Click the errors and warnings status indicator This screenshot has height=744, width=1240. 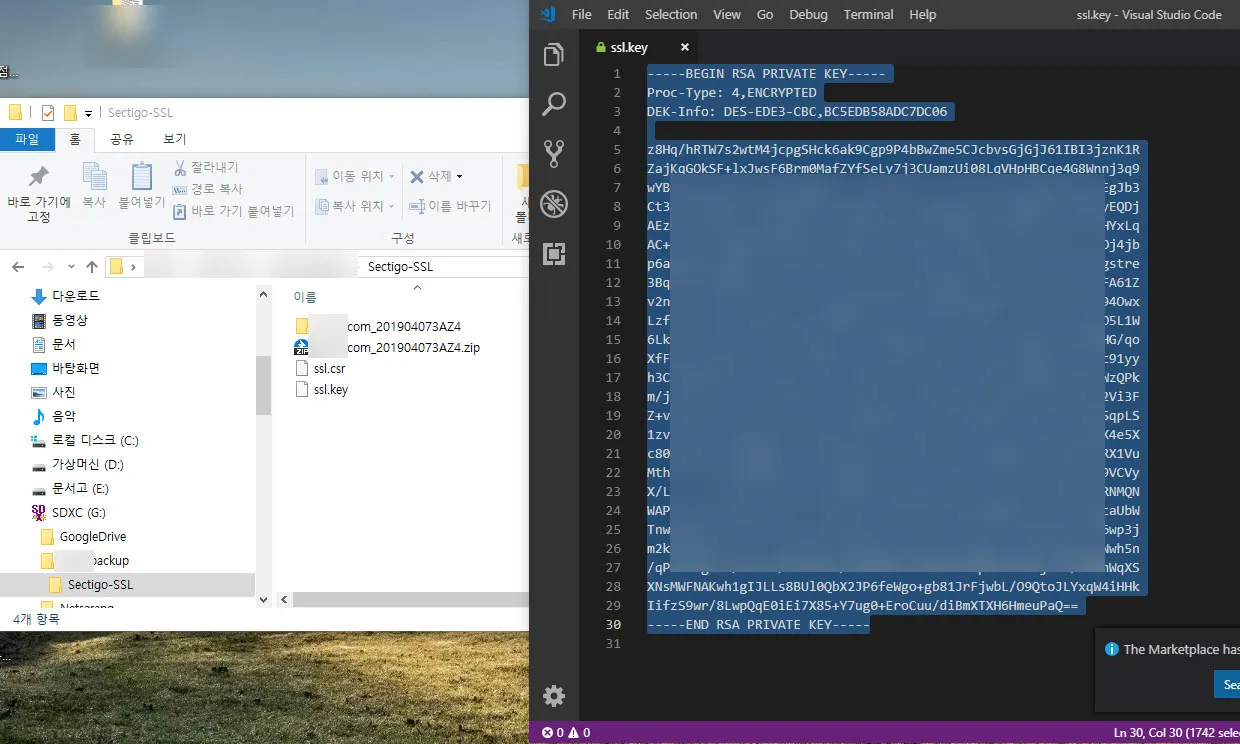point(566,733)
